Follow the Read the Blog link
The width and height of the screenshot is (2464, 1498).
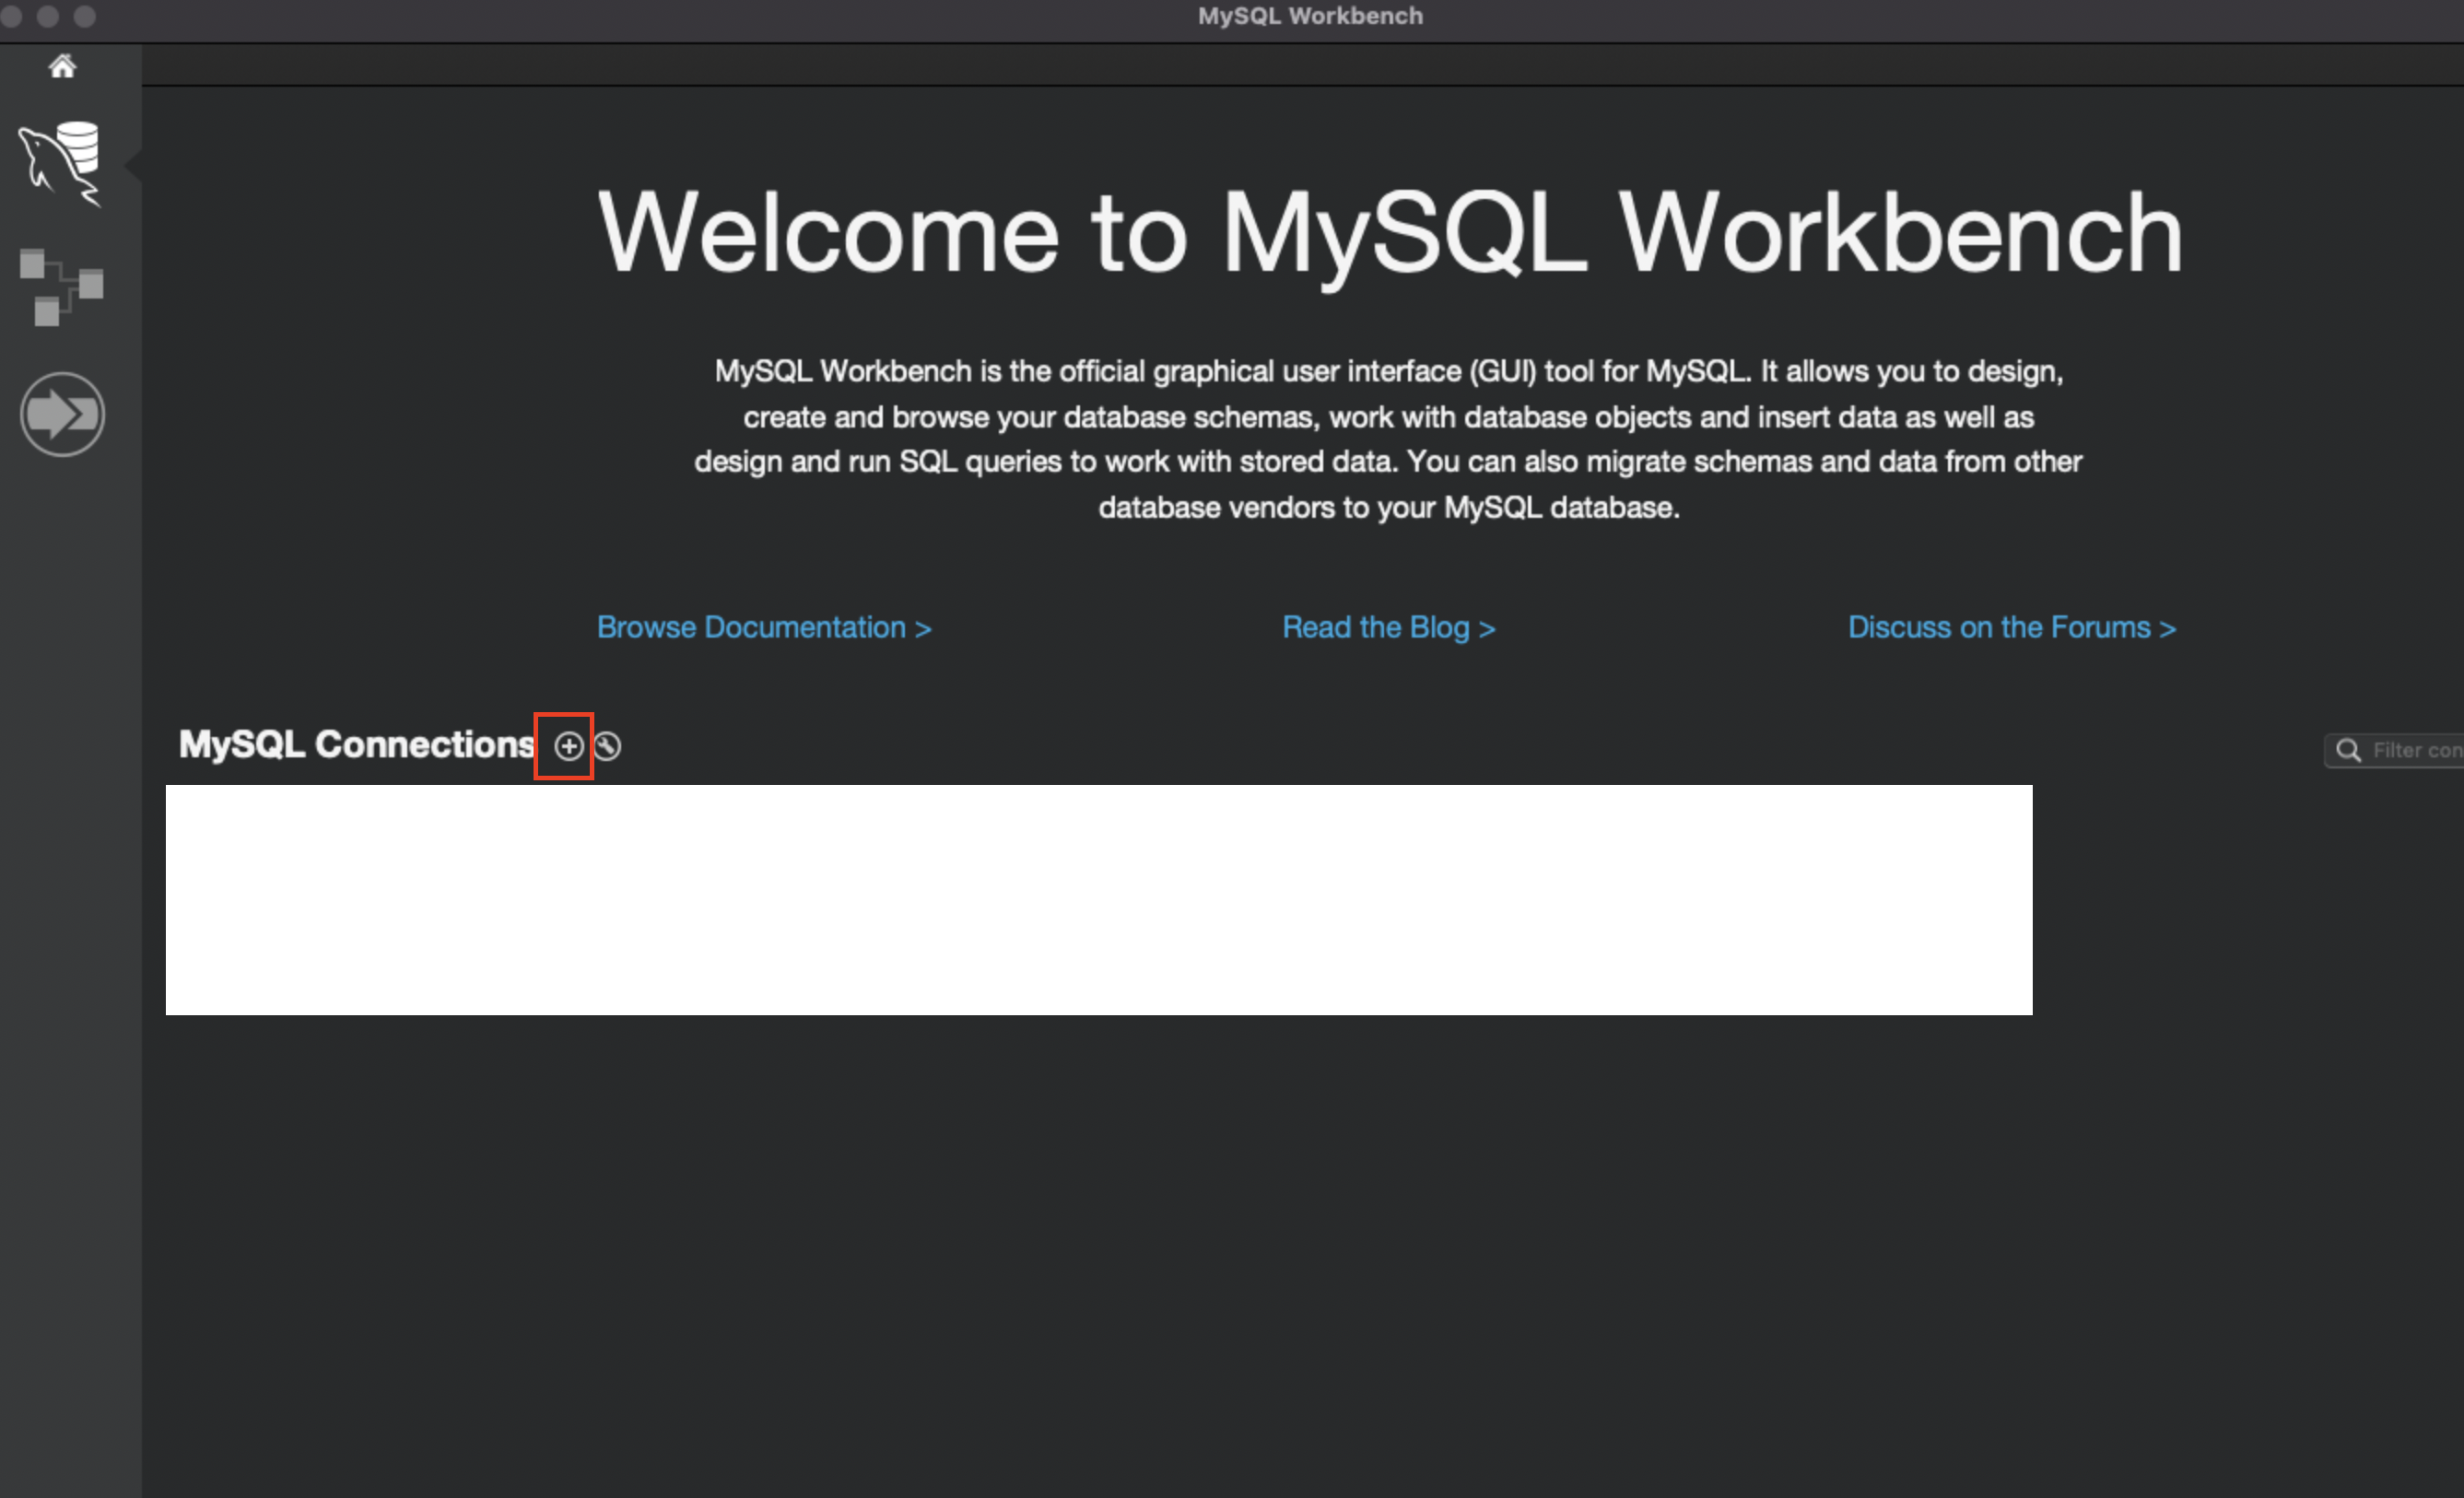click(1388, 627)
